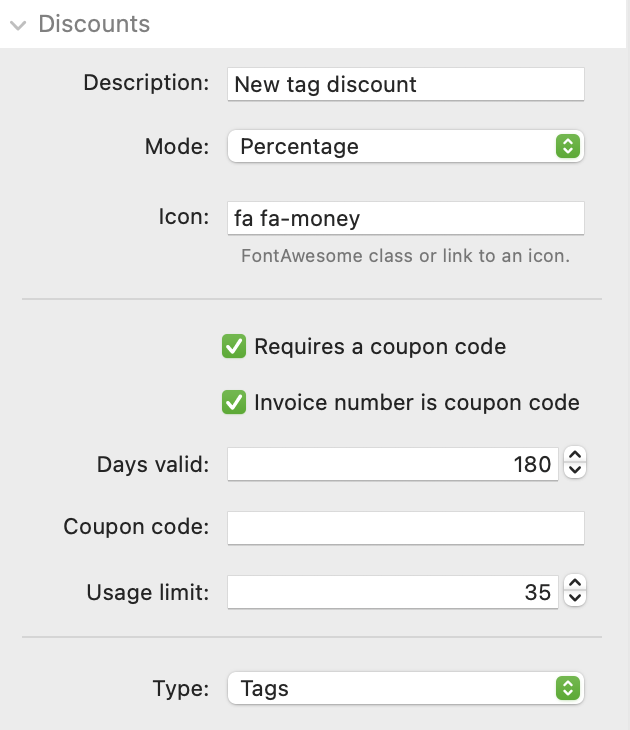
Task: Click the Requires a coupon code label
Action: [x=380, y=347]
